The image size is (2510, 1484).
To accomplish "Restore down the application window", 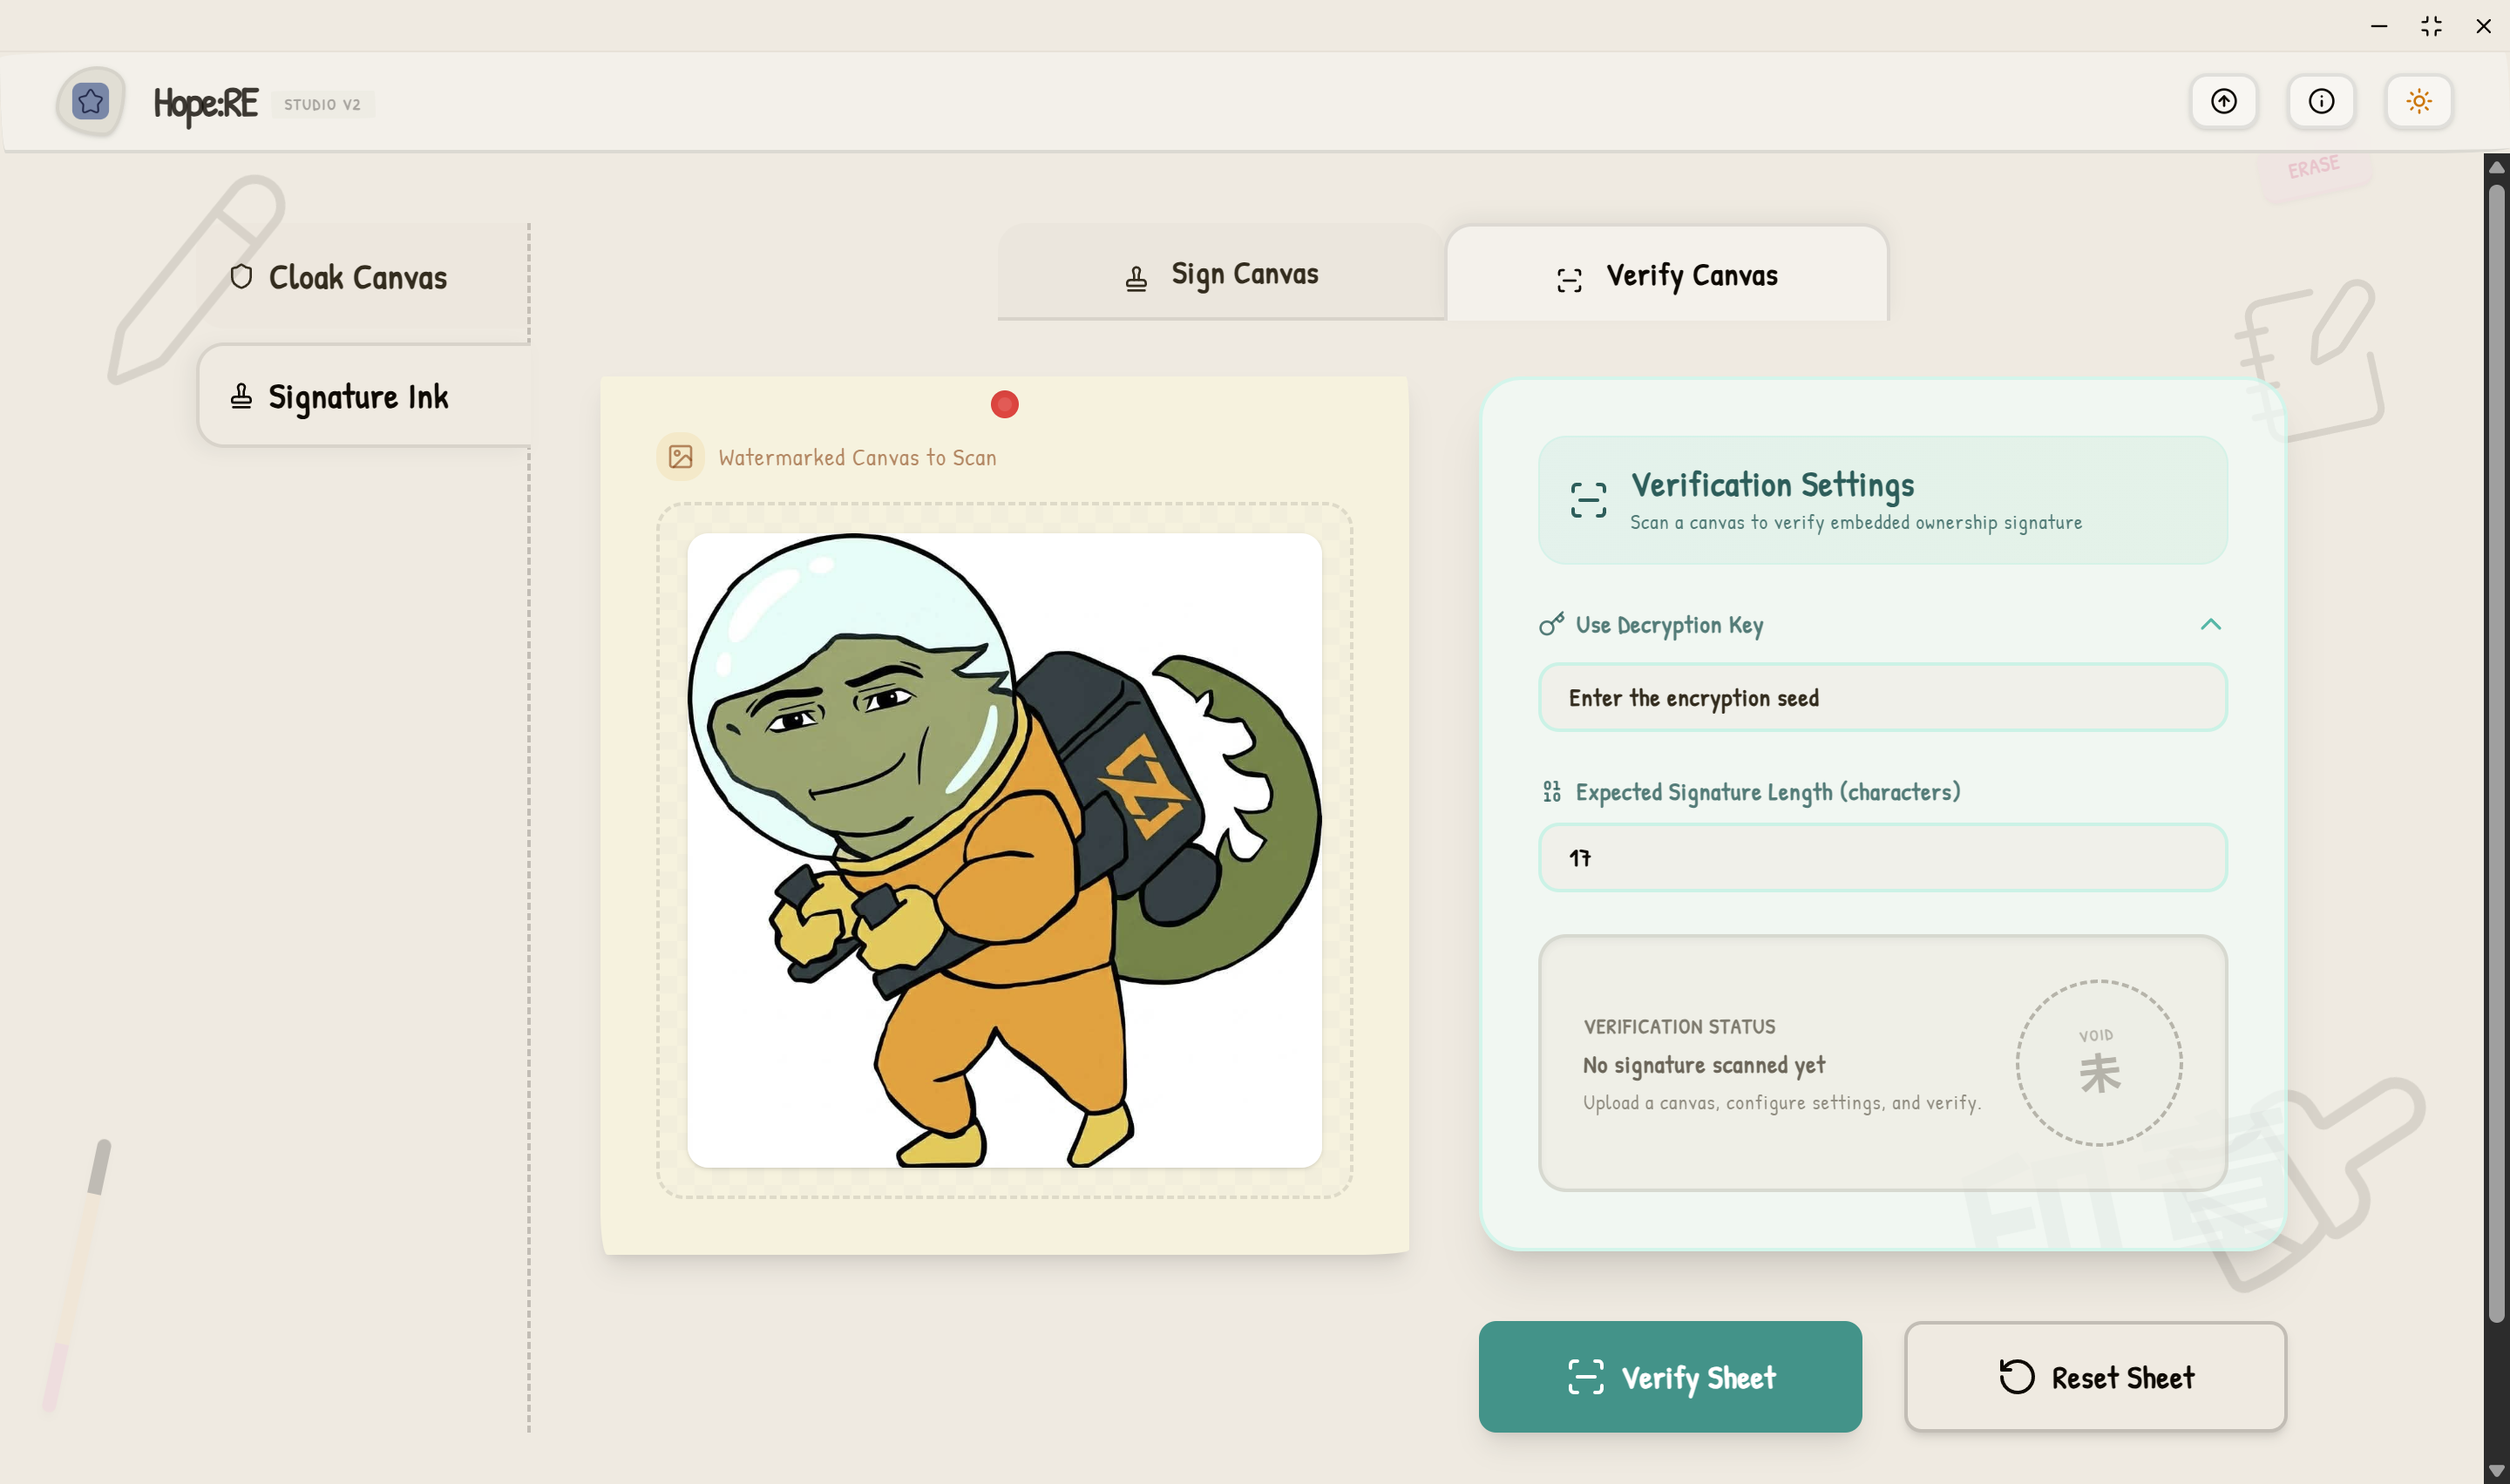I will click(x=2431, y=26).
